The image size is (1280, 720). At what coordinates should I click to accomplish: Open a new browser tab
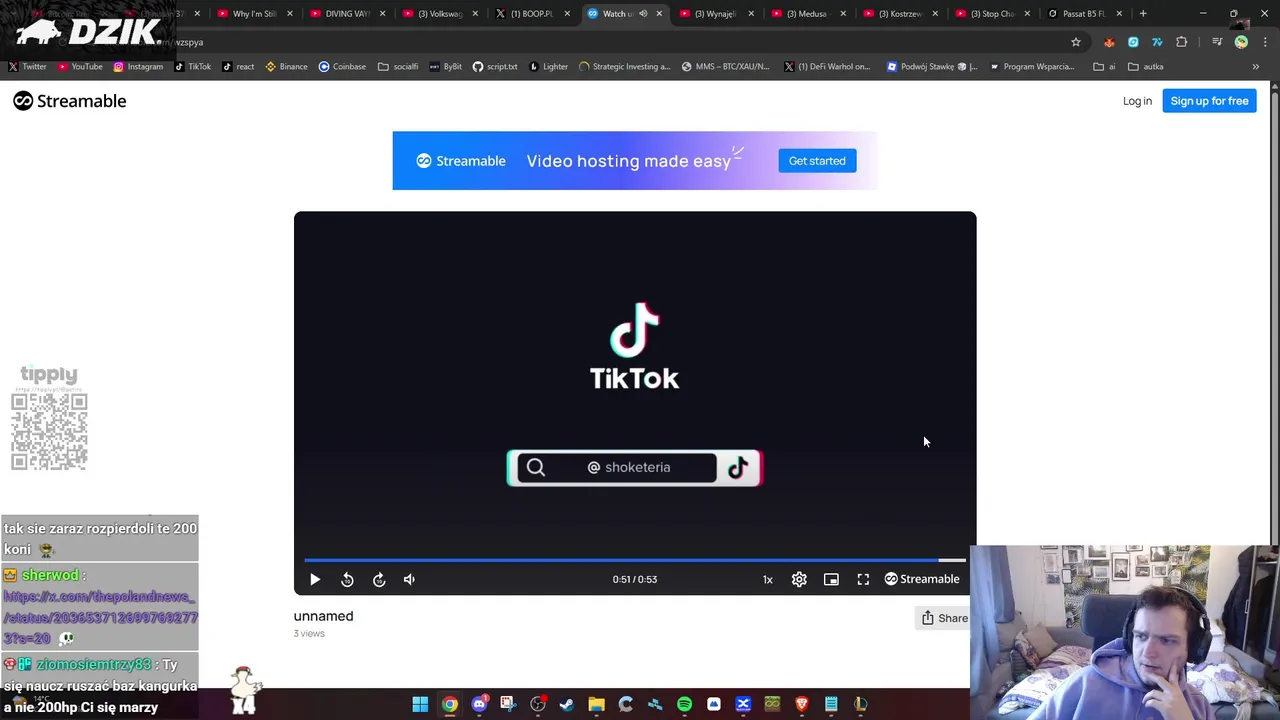click(x=1143, y=14)
